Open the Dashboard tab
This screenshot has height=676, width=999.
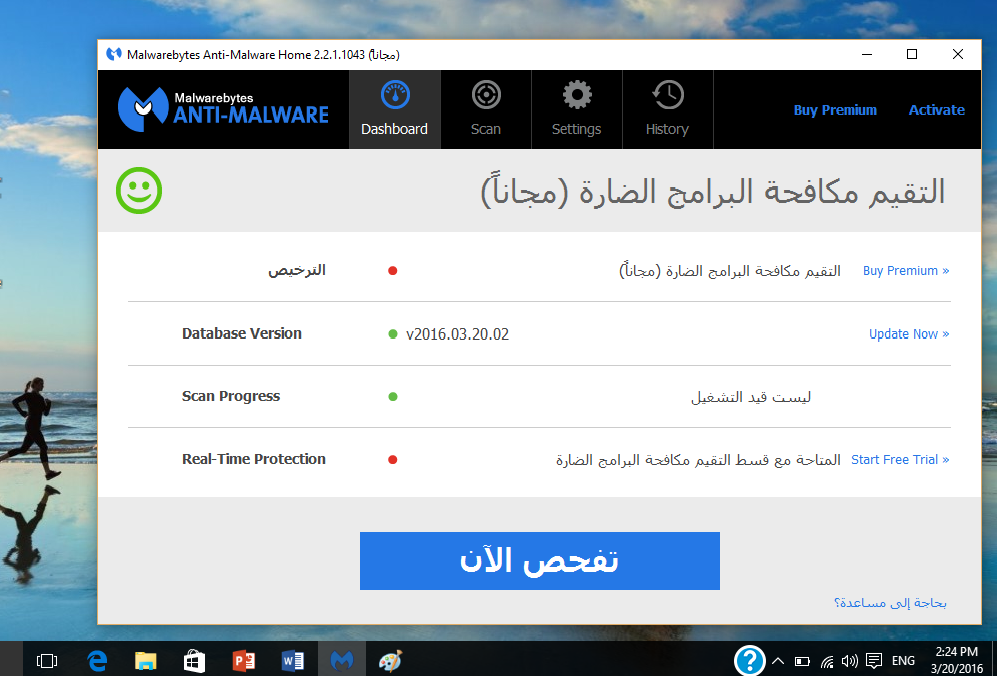click(394, 110)
